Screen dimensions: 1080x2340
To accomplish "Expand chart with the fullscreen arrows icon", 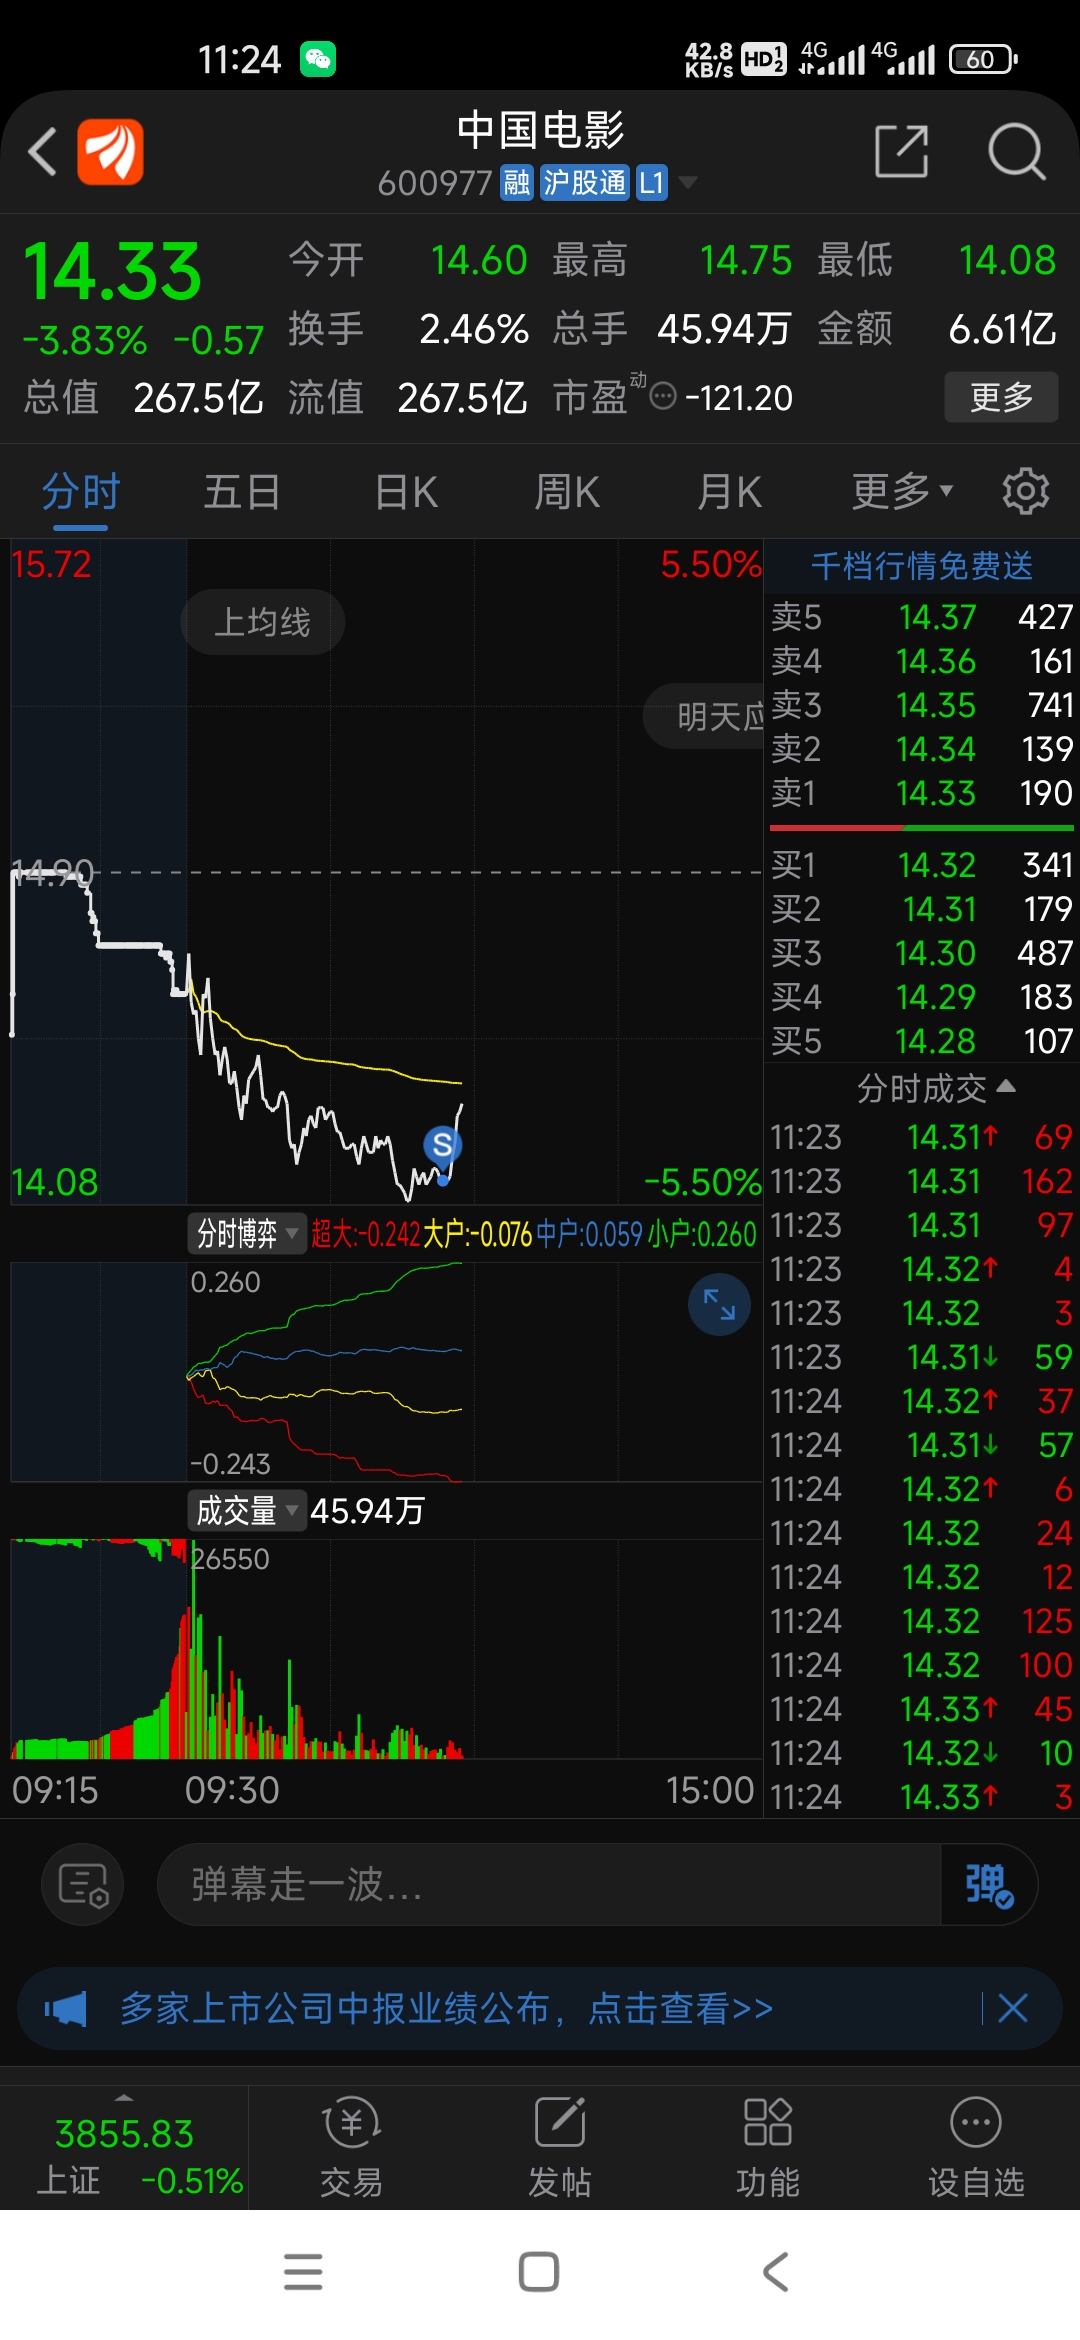I will [x=719, y=1304].
